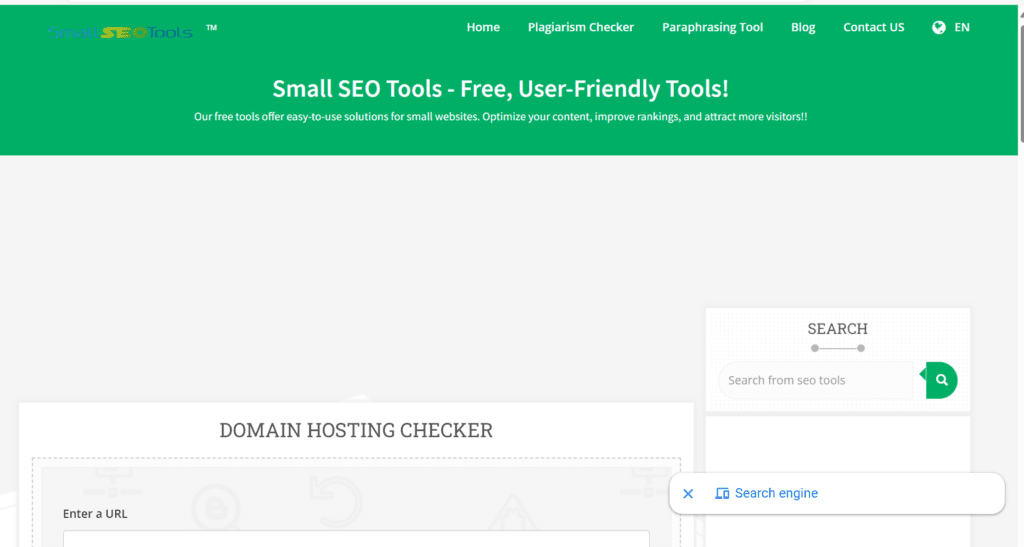The image size is (1024, 547).
Task: Click the 'Small SEO Tools - Free, User-Friendly Tools!' headline
Action: point(500,89)
